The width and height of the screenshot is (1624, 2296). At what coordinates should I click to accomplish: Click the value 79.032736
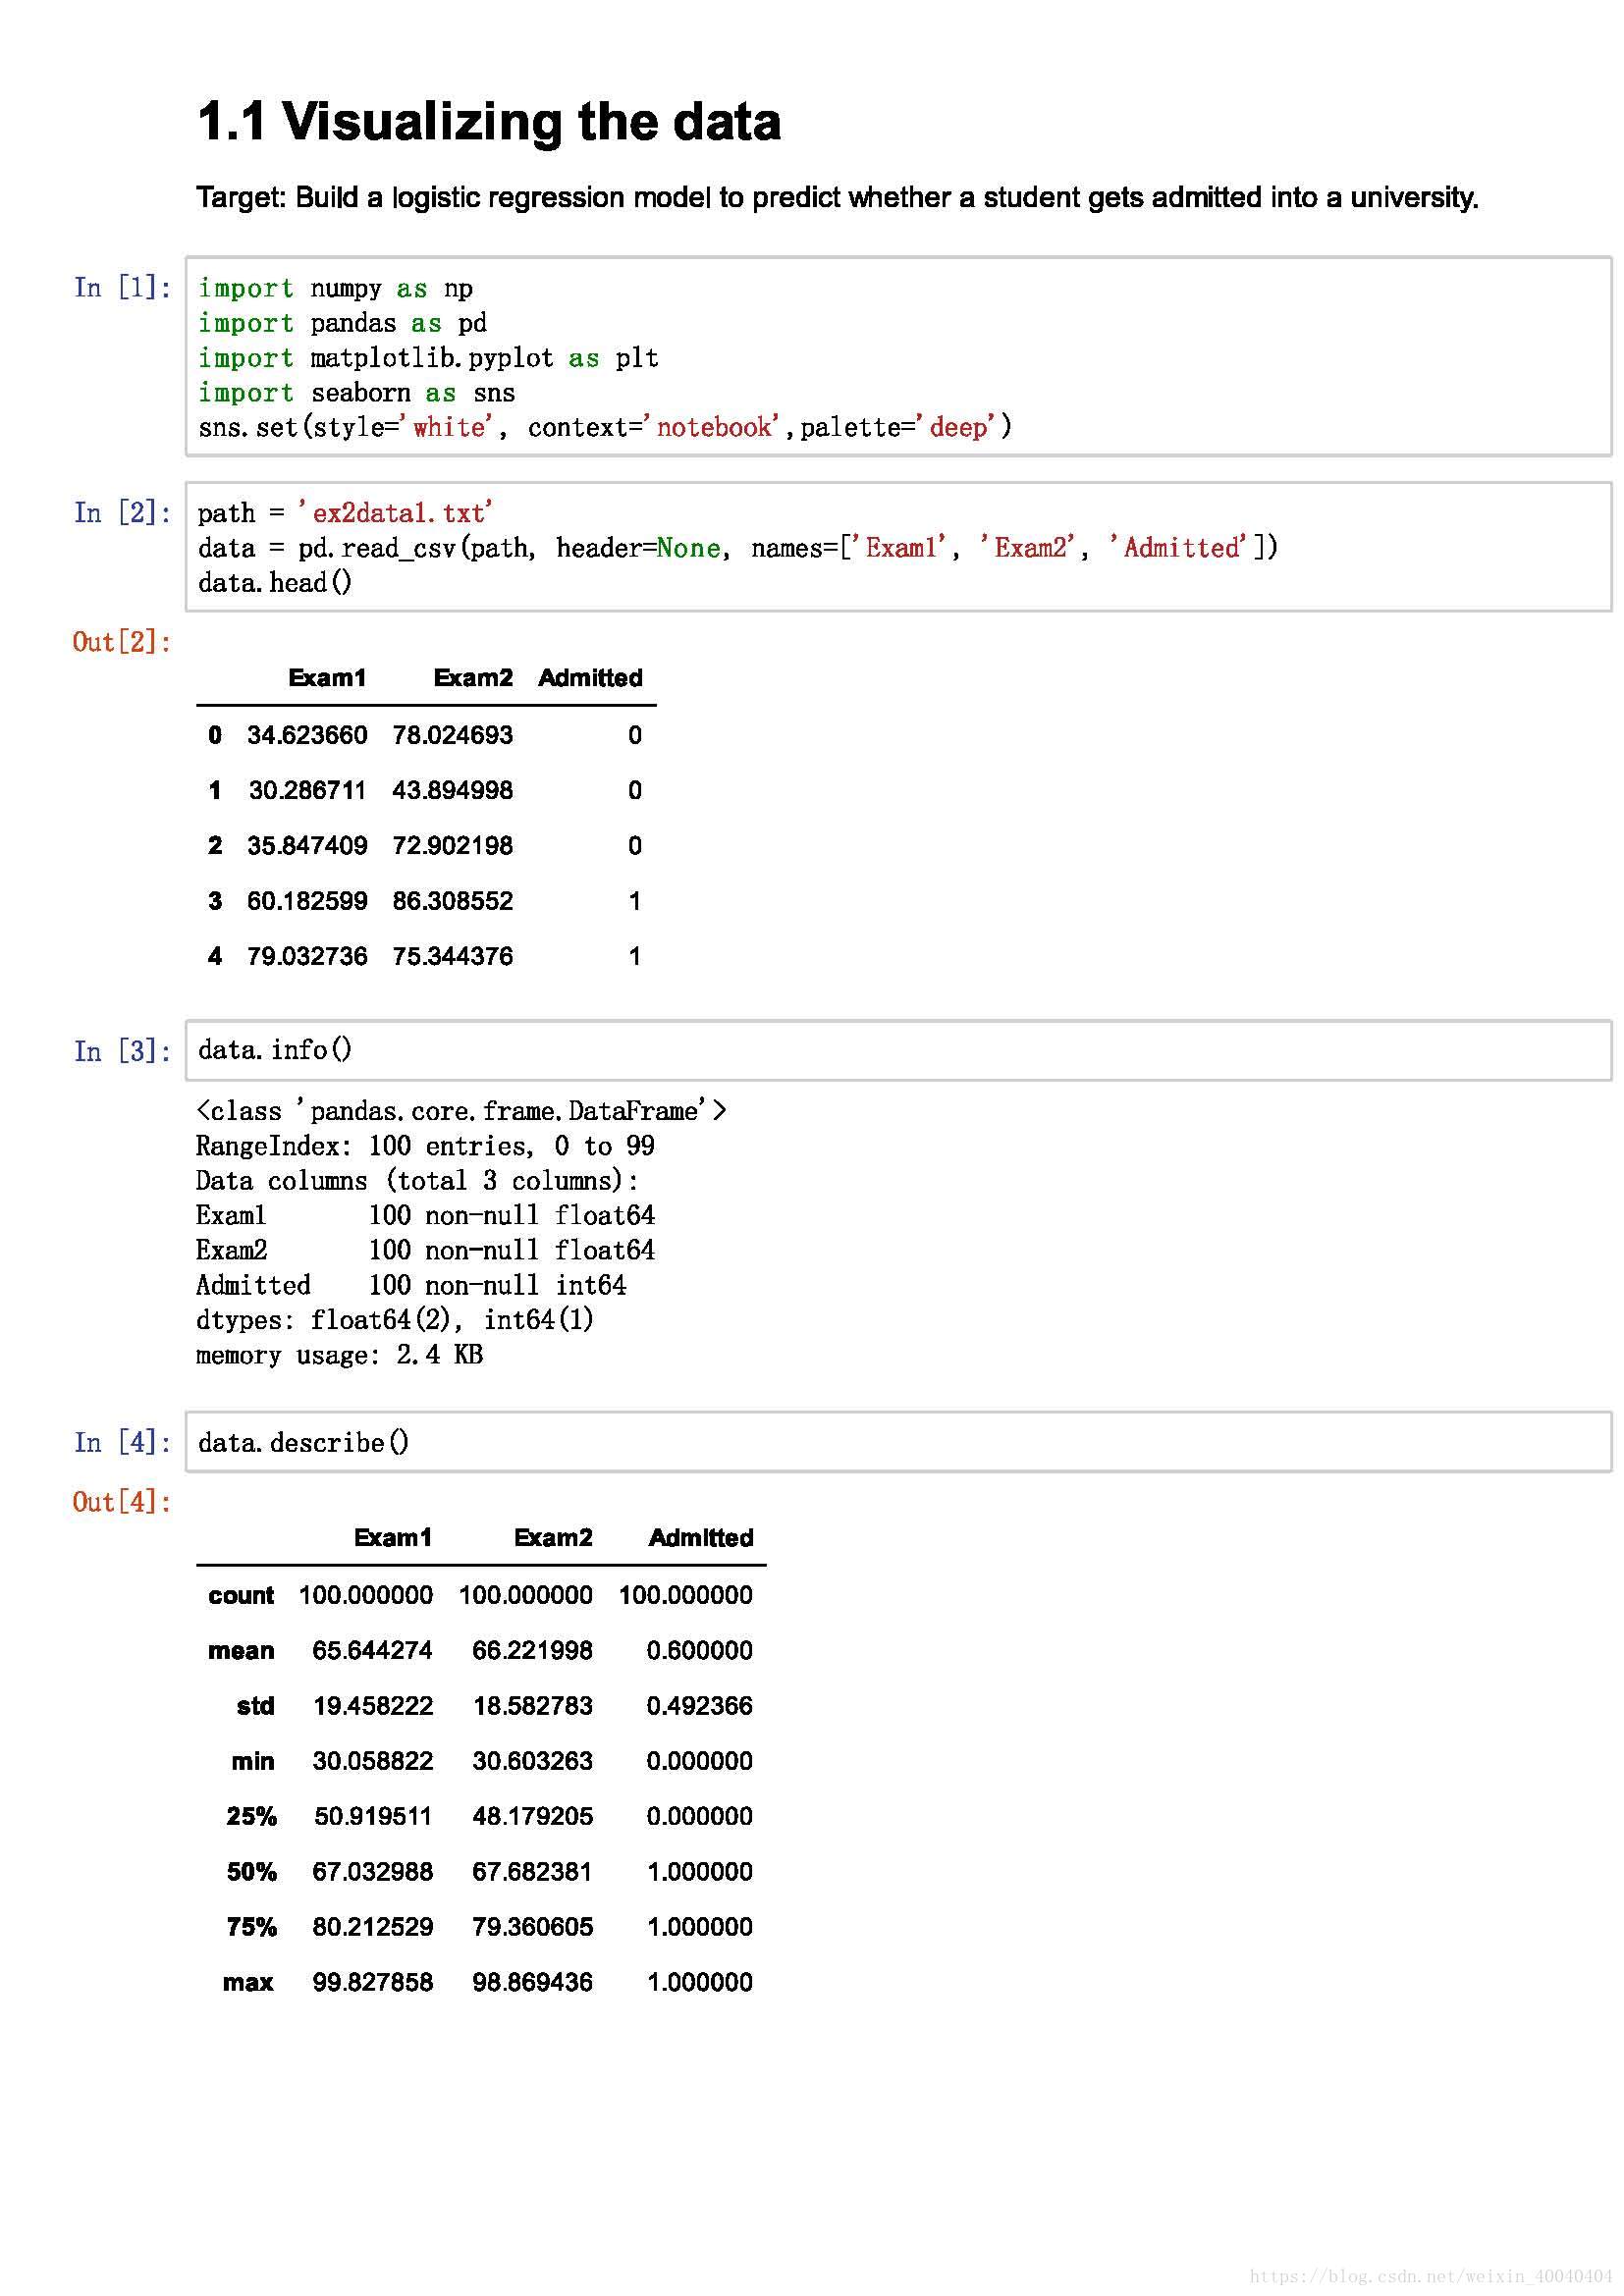tap(307, 956)
